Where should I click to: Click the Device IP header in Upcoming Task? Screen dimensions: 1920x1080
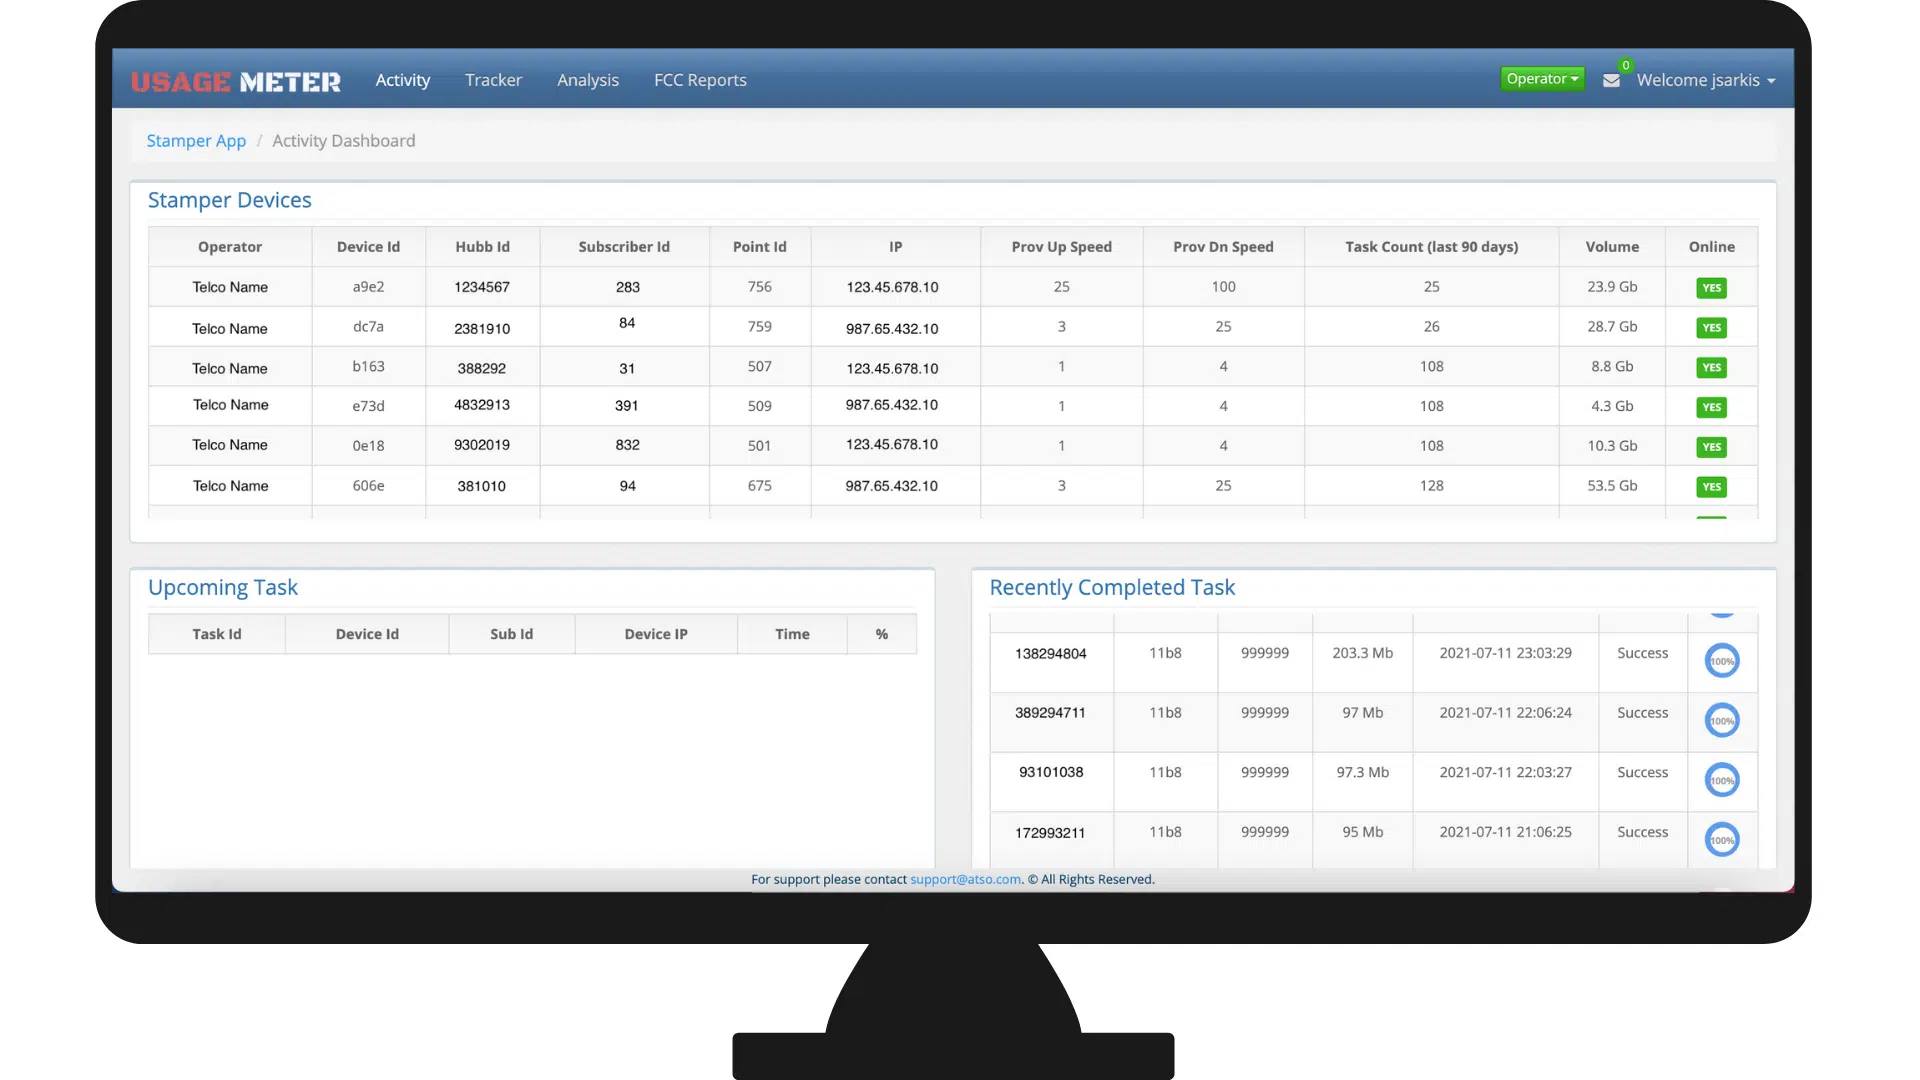(656, 634)
